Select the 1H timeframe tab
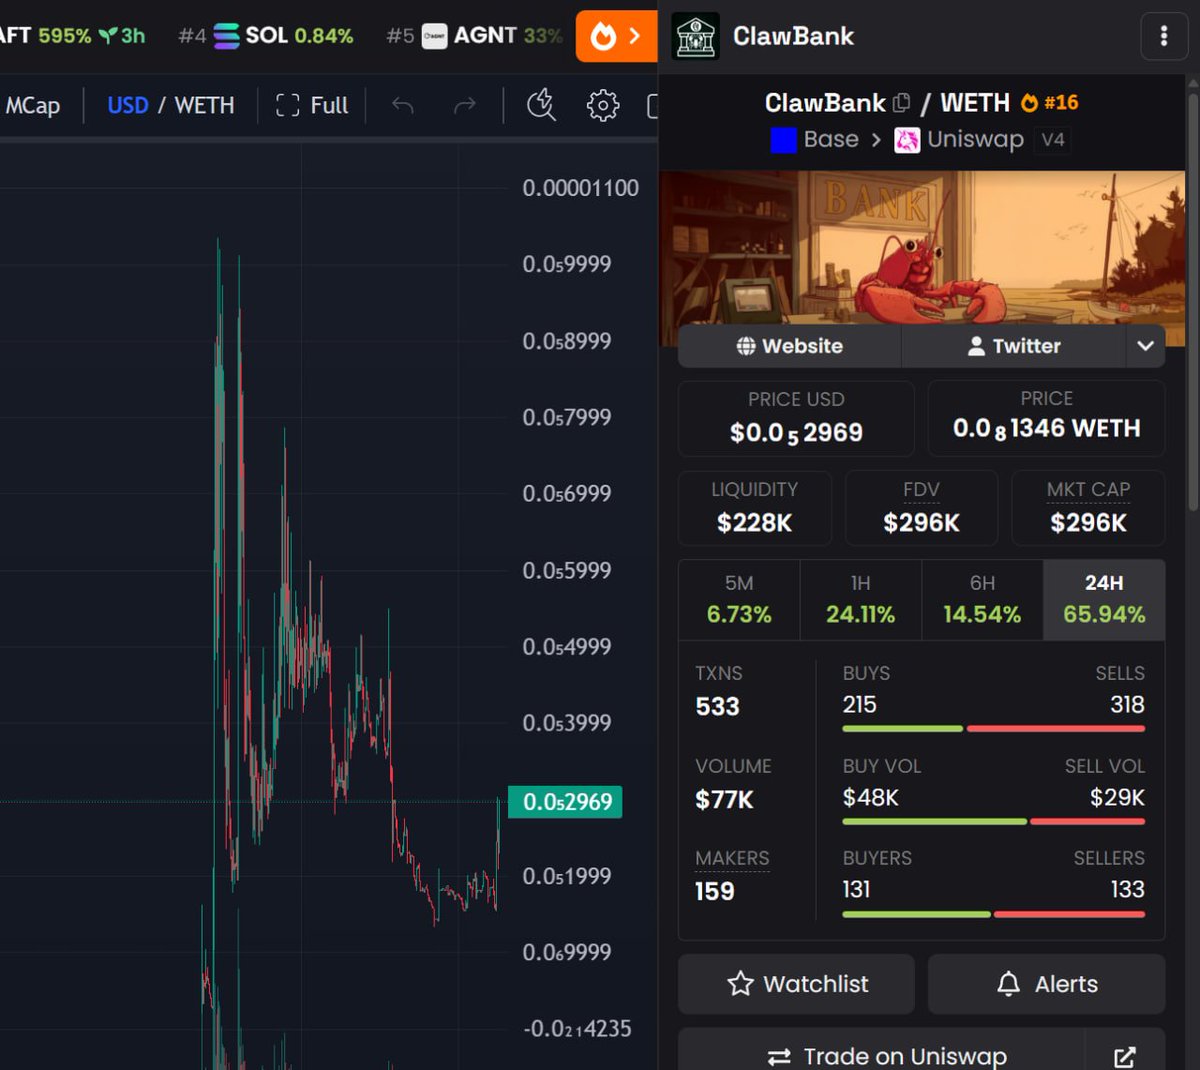This screenshot has width=1200, height=1070. click(861, 598)
